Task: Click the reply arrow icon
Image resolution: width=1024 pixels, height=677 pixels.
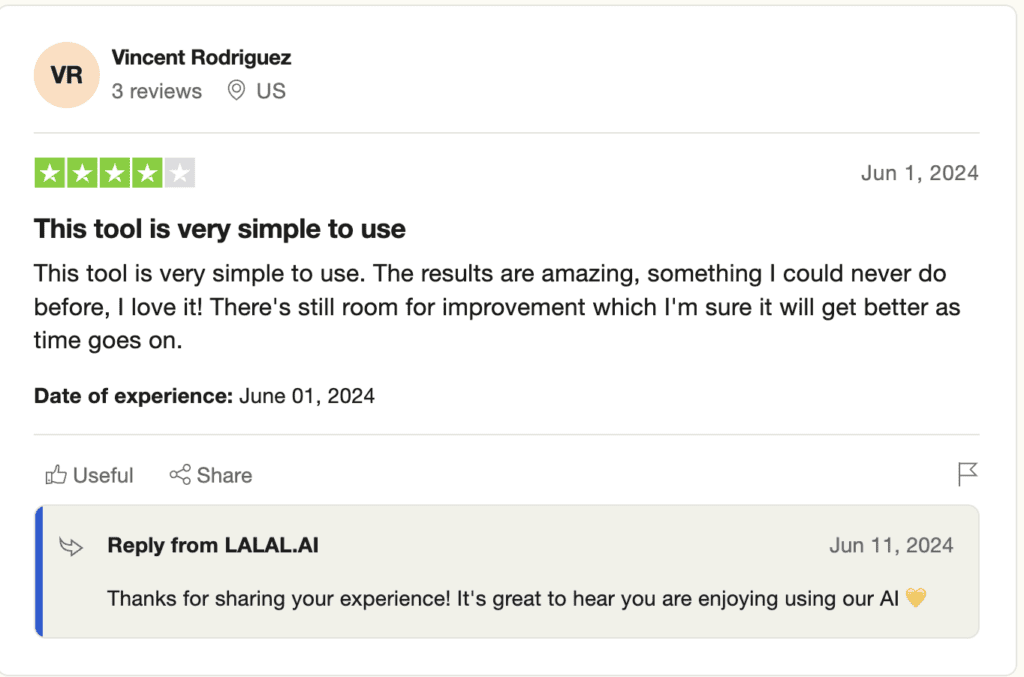Action: click(x=71, y=546)
